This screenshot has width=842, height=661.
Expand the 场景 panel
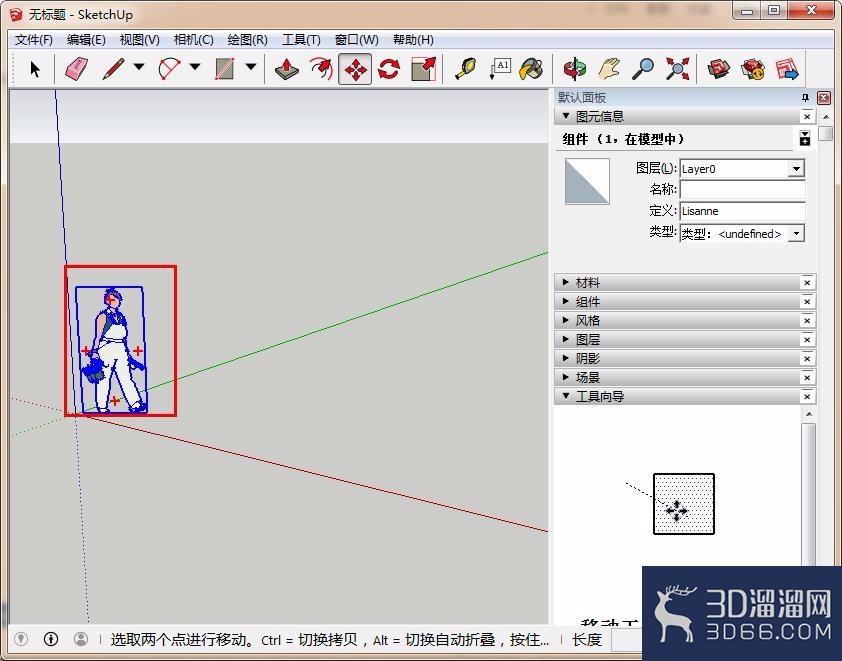(565, 377)
